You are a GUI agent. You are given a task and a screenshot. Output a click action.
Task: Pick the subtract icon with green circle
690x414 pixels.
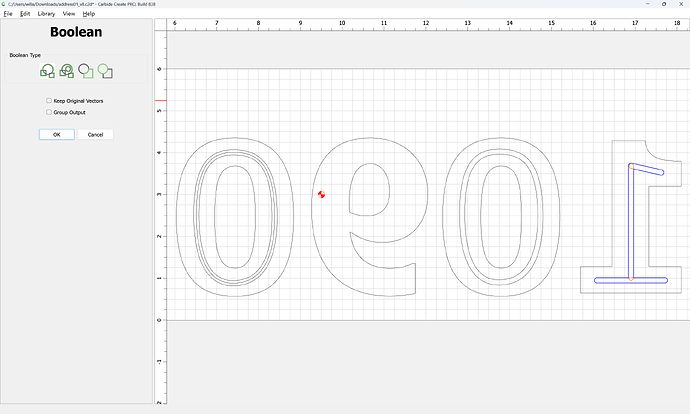(105, 71)
